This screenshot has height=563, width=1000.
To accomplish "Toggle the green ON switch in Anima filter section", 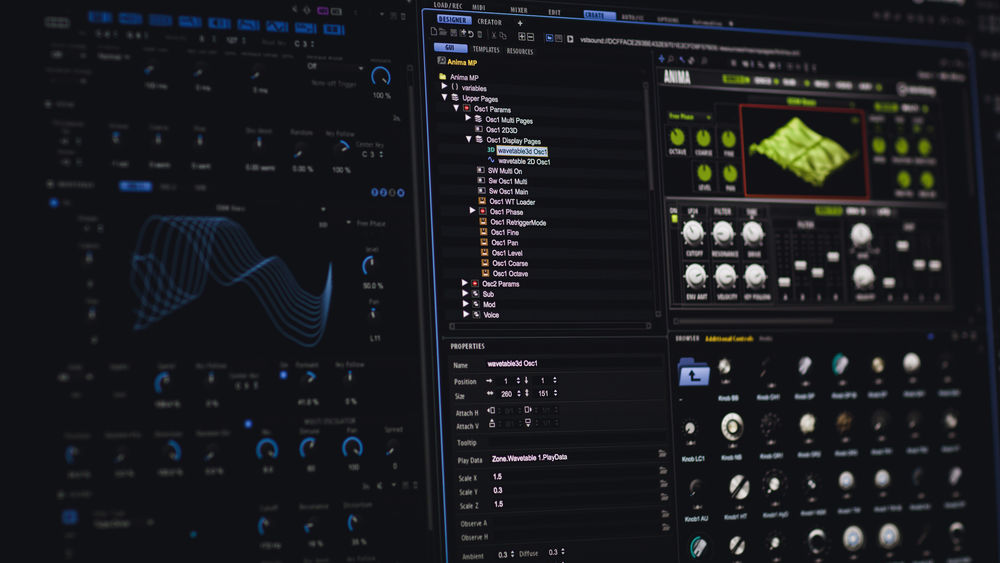I will (673, 218).
